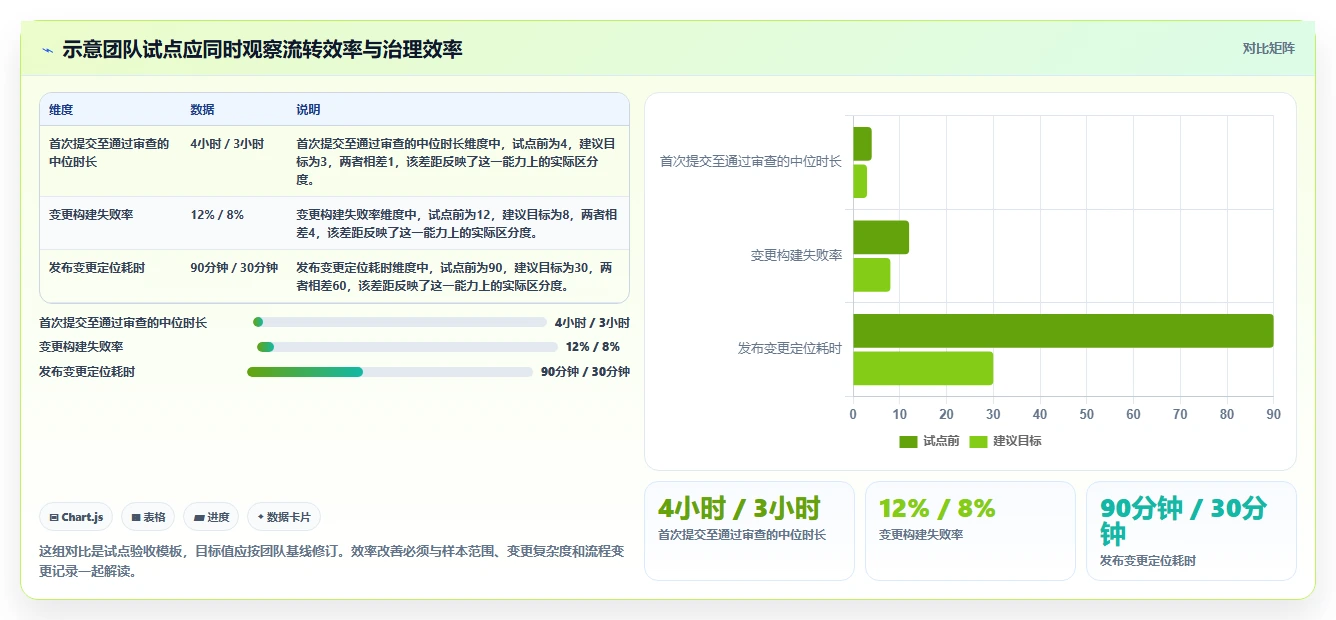
Task: Click the 数据 column header
Action: 202,109
